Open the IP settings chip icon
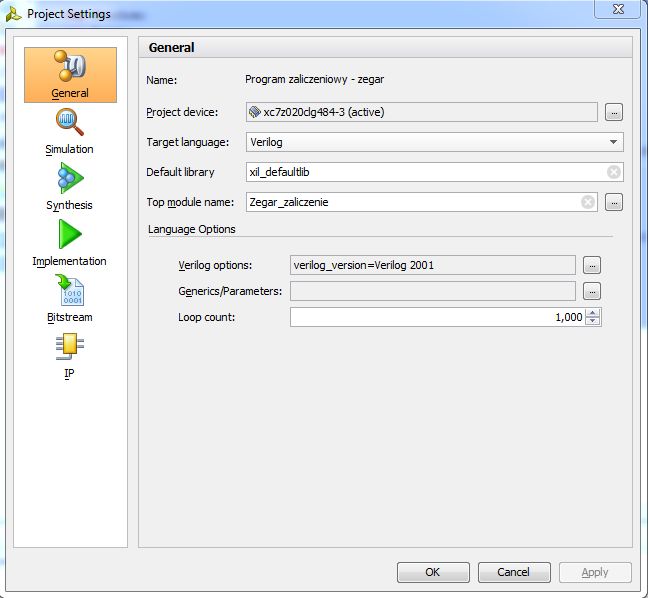The height and width of the screenshot is (598, 648). click(69, 346)
